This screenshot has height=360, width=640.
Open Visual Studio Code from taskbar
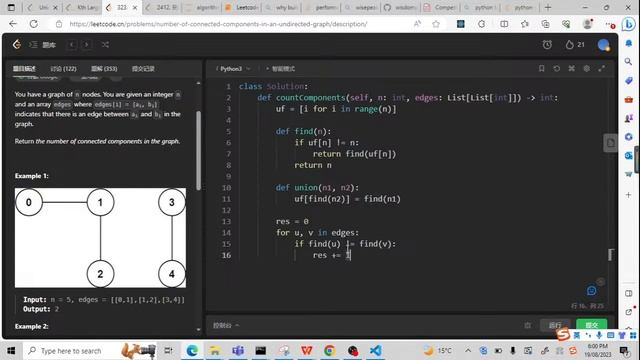(376, 351)
